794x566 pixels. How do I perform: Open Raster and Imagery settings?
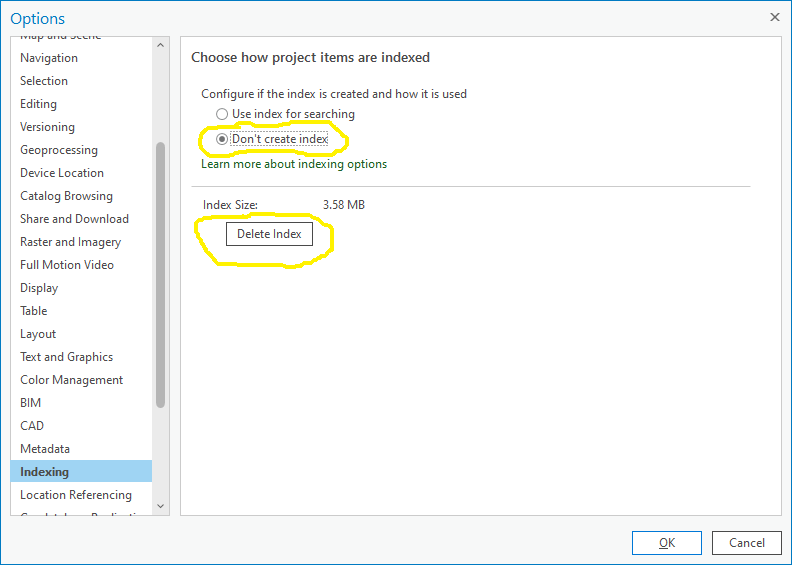[70, 242]
